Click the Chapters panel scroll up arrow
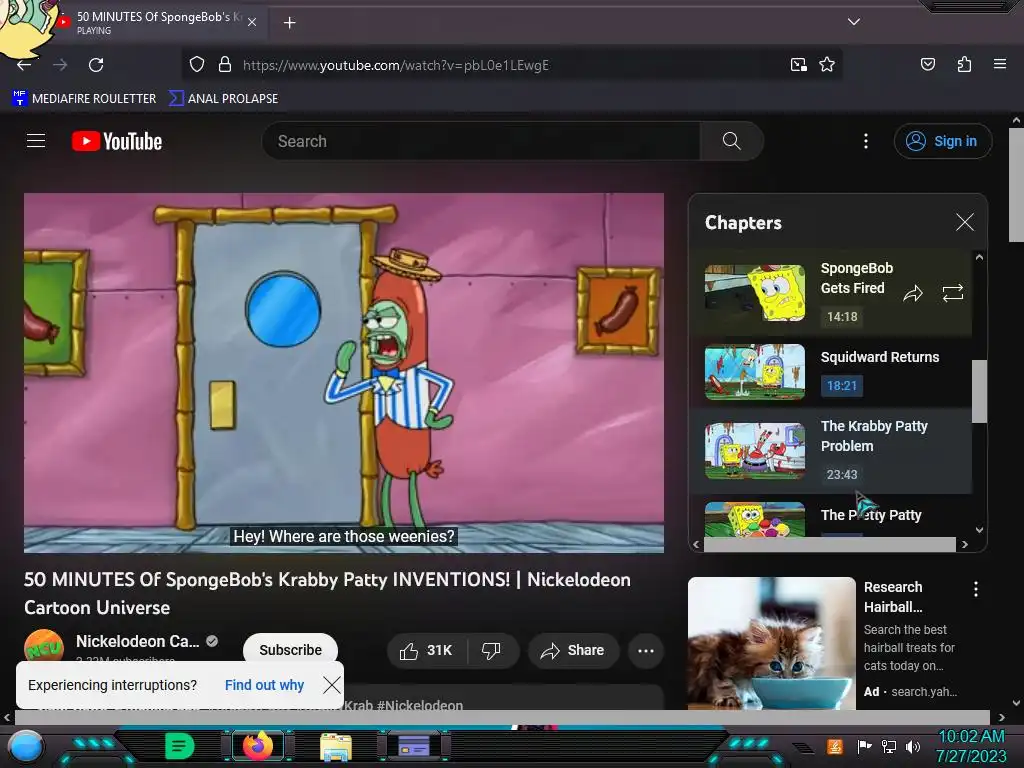Viewport: 1024px width, 768px height. click(979, 257)
